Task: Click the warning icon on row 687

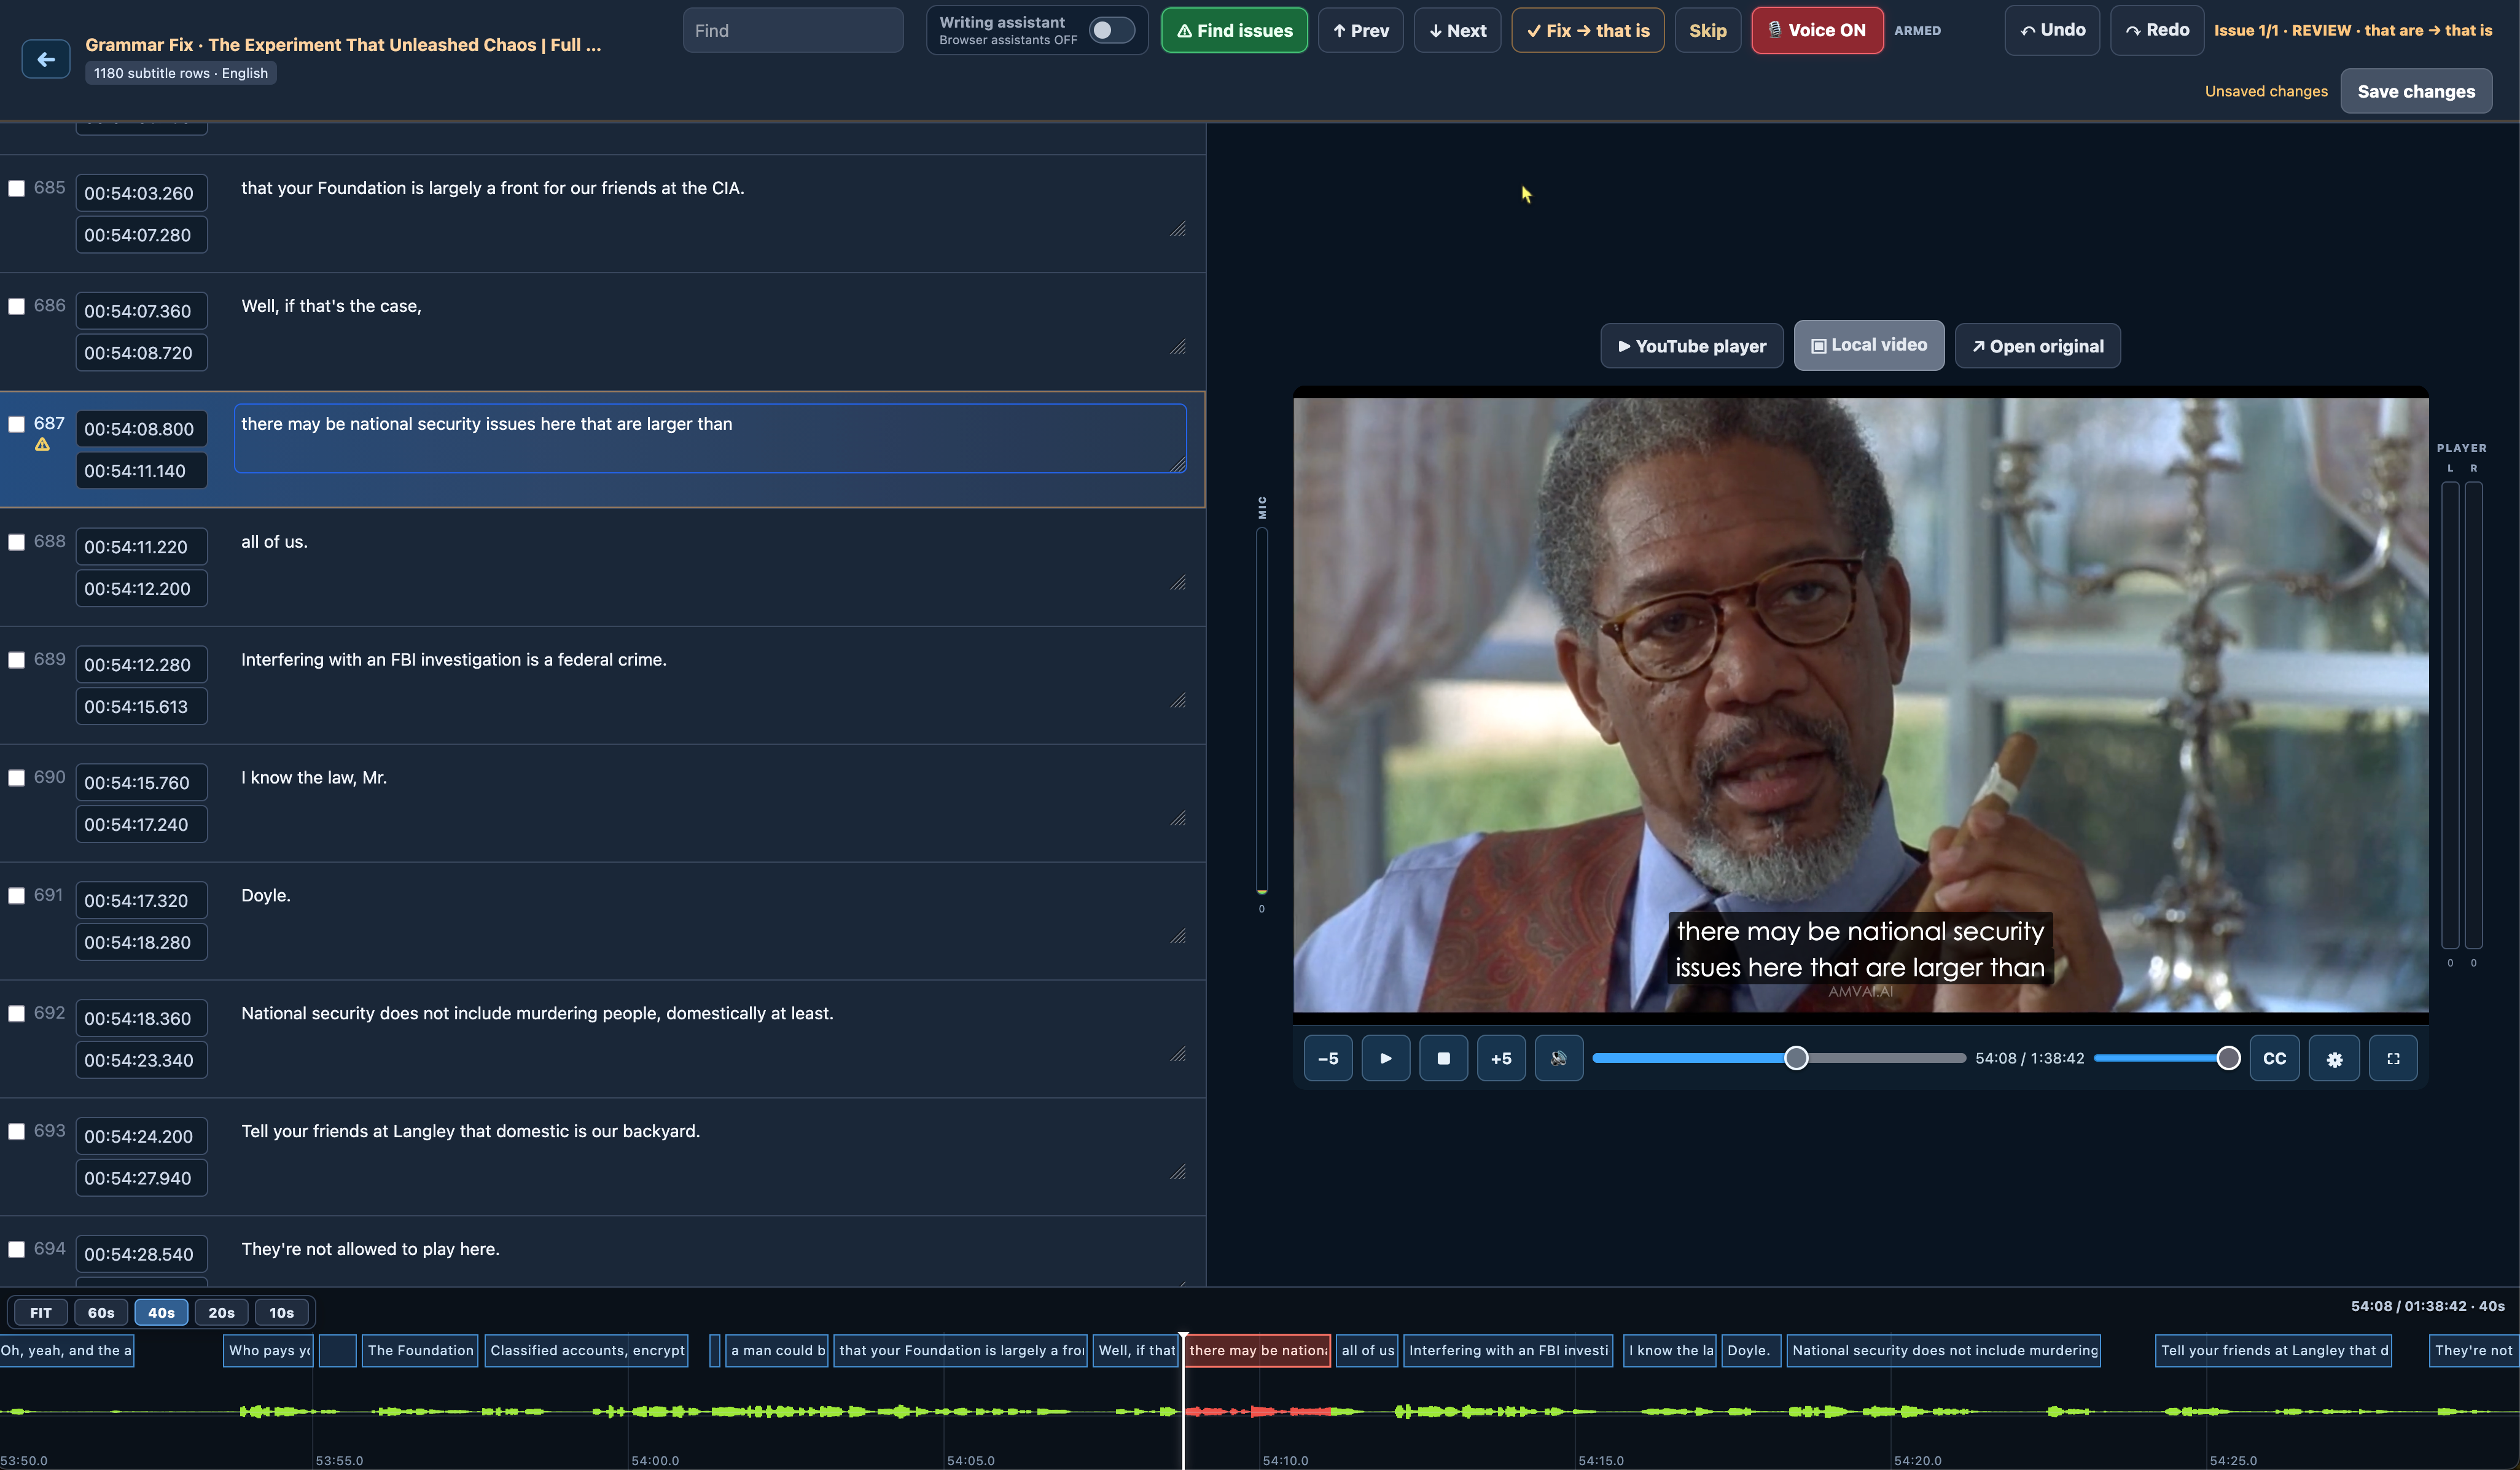Action: coord(42,445)
